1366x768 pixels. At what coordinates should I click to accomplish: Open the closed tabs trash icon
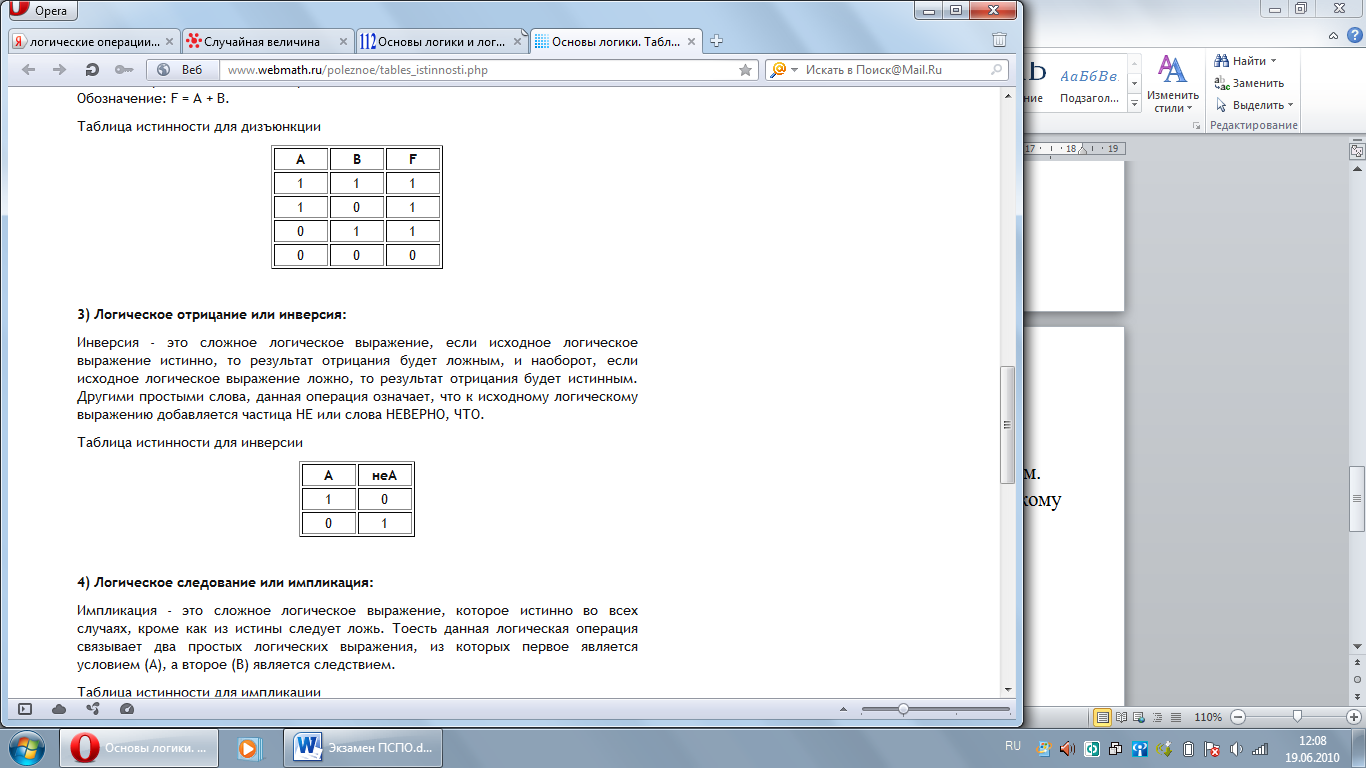[x=999, y=40]
